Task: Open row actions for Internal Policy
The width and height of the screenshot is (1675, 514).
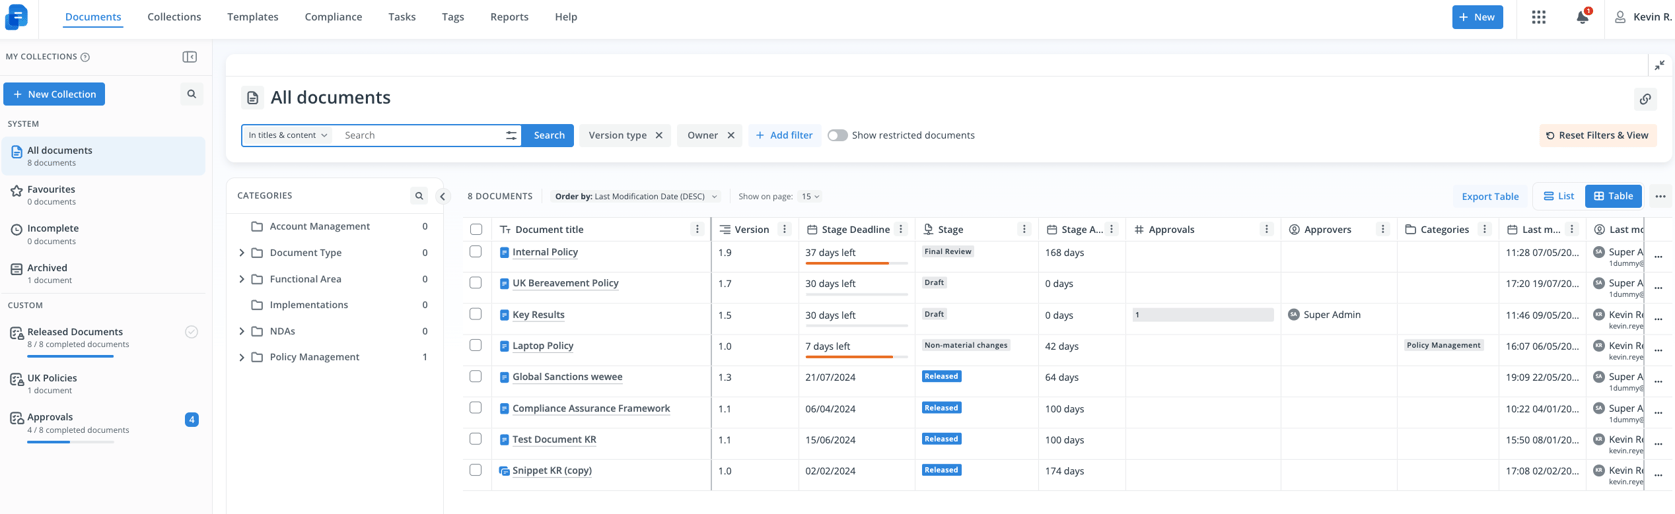Action: pos(1658,257)
